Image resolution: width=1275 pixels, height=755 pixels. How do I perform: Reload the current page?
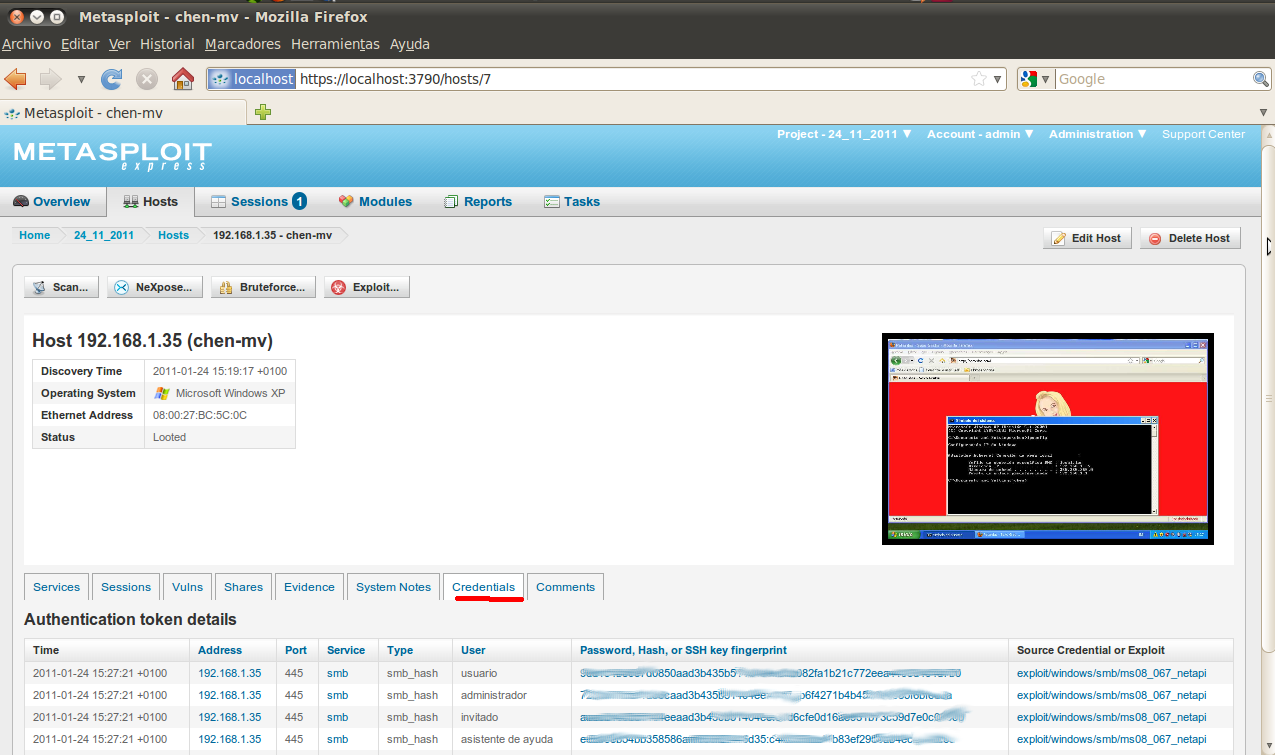coord(111,78)
